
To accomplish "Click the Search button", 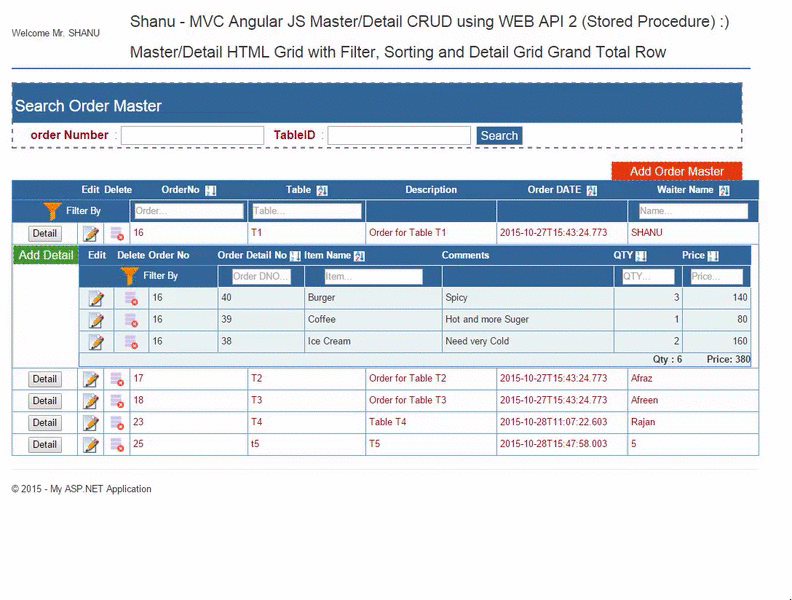I will pyautogui.click(x=499, y=136).
